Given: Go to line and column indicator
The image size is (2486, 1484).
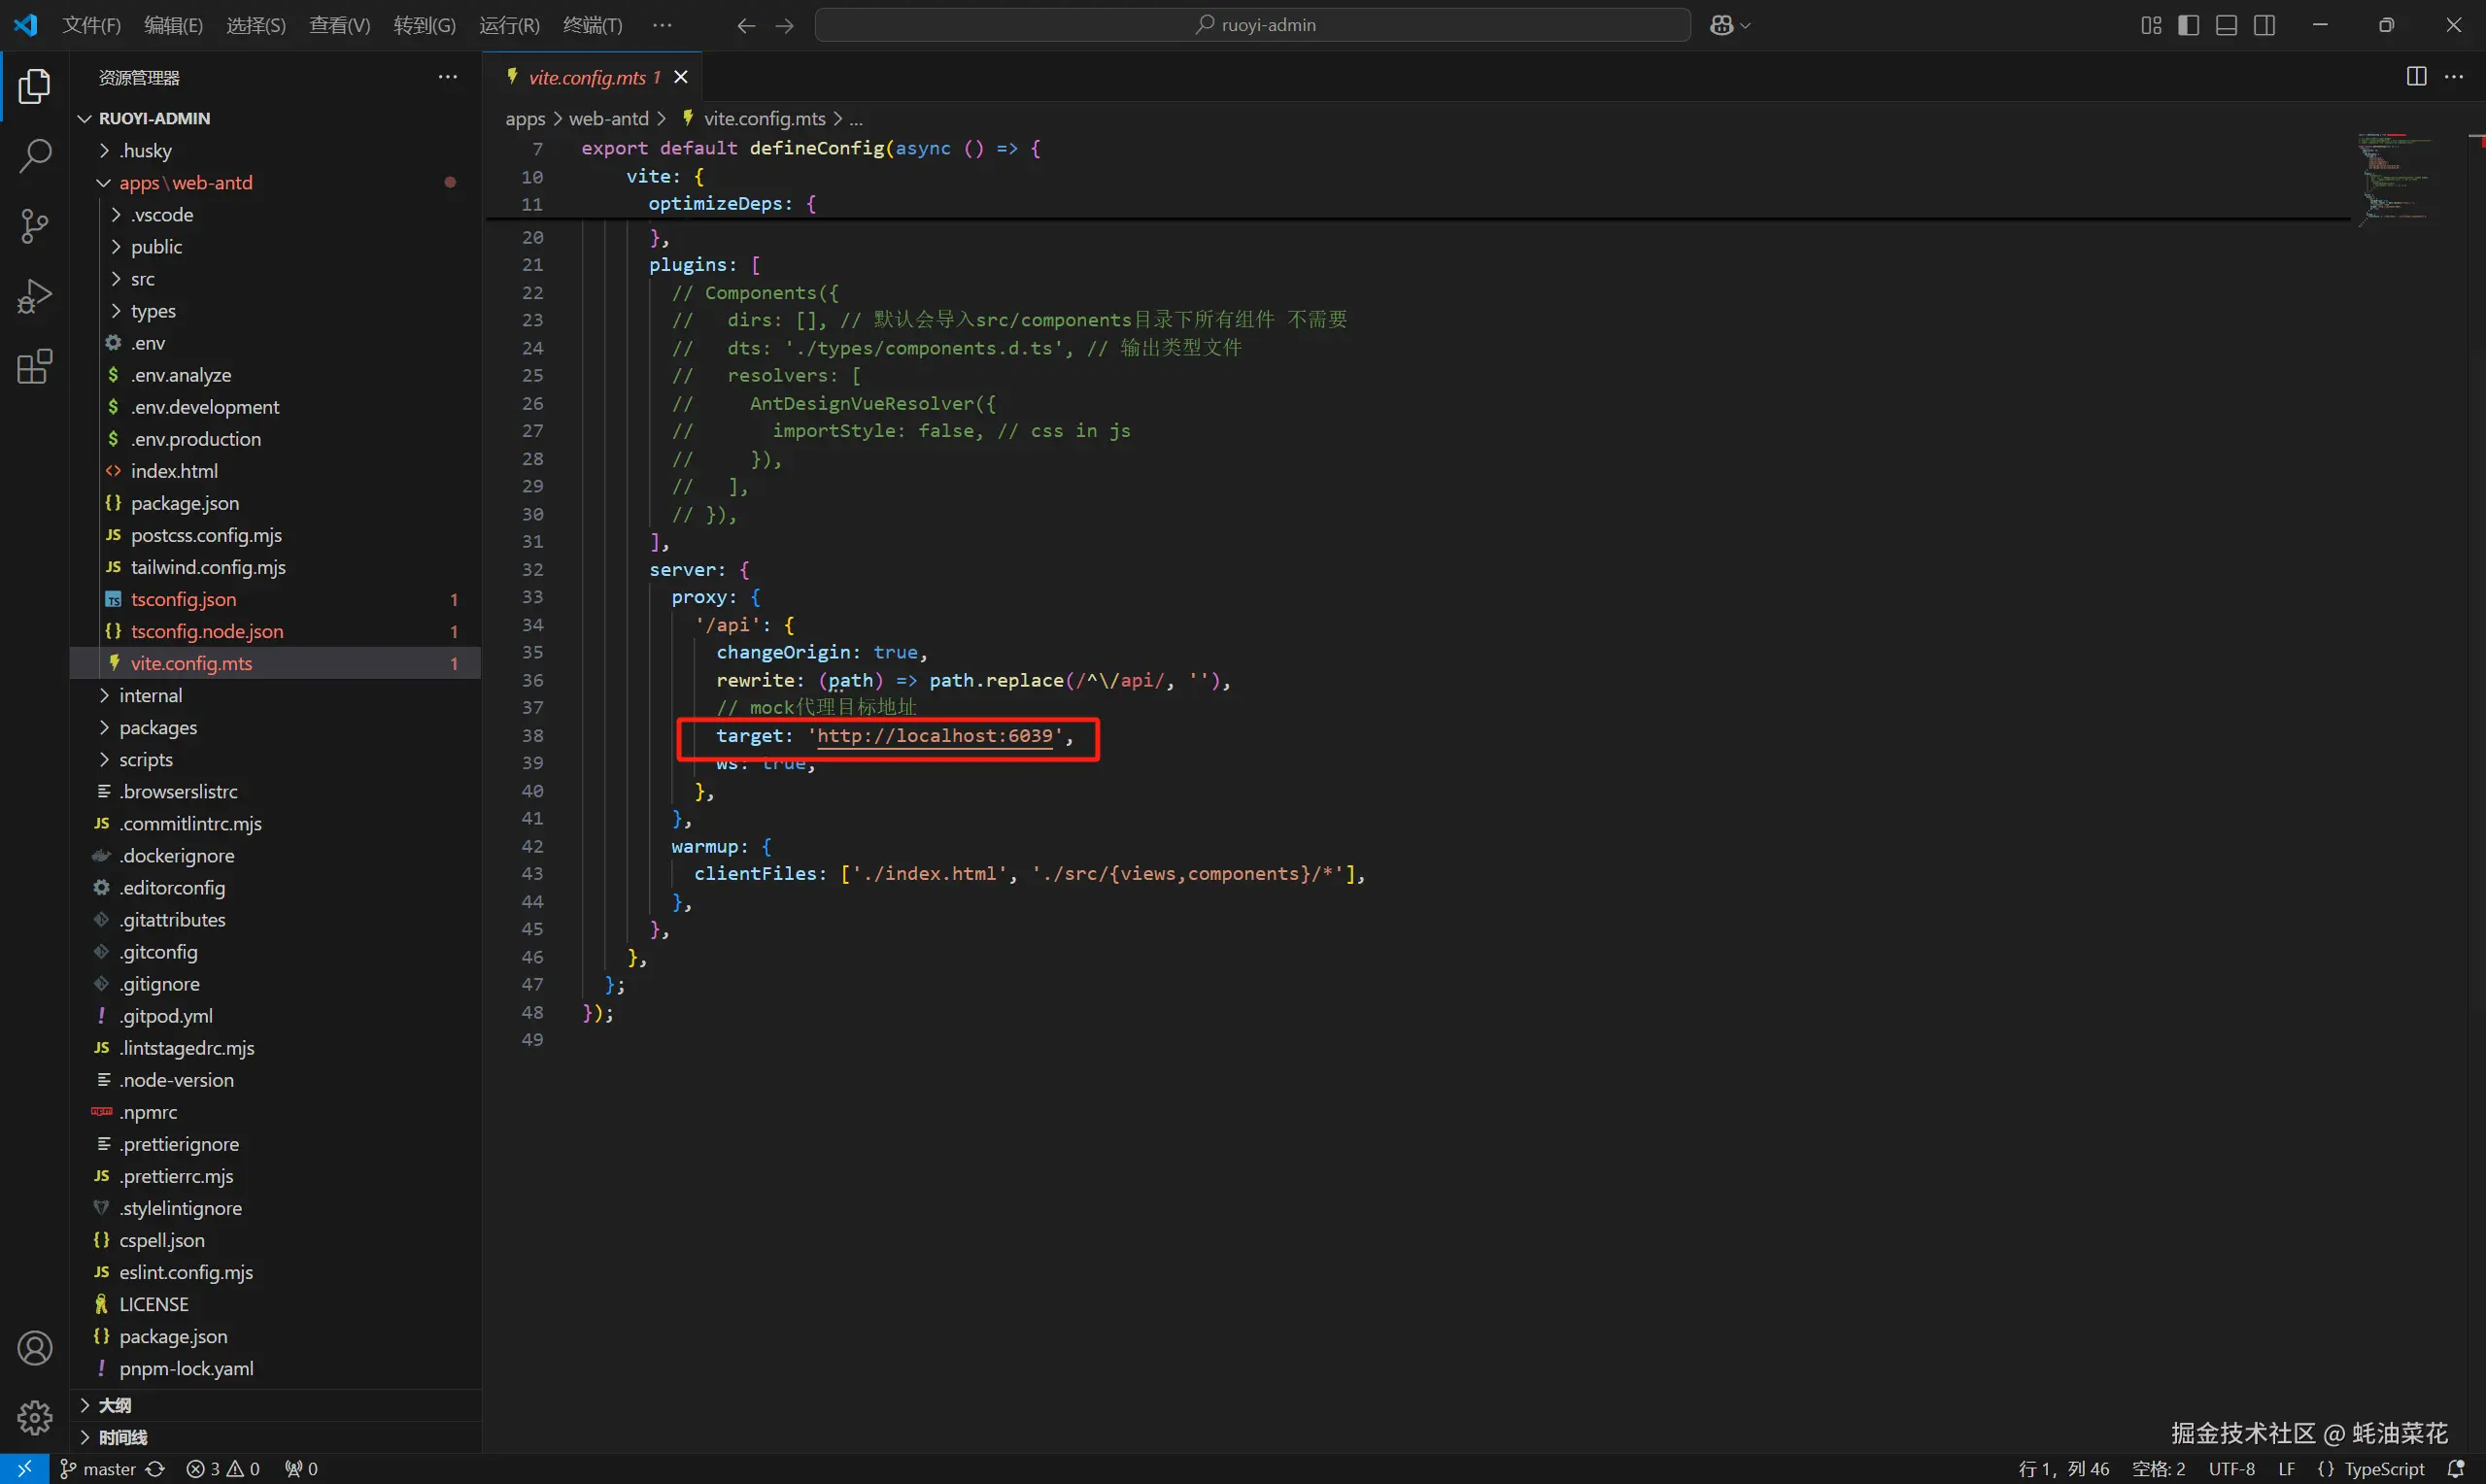Looking at the screenshot, I should click(x=2063, y=1468).
